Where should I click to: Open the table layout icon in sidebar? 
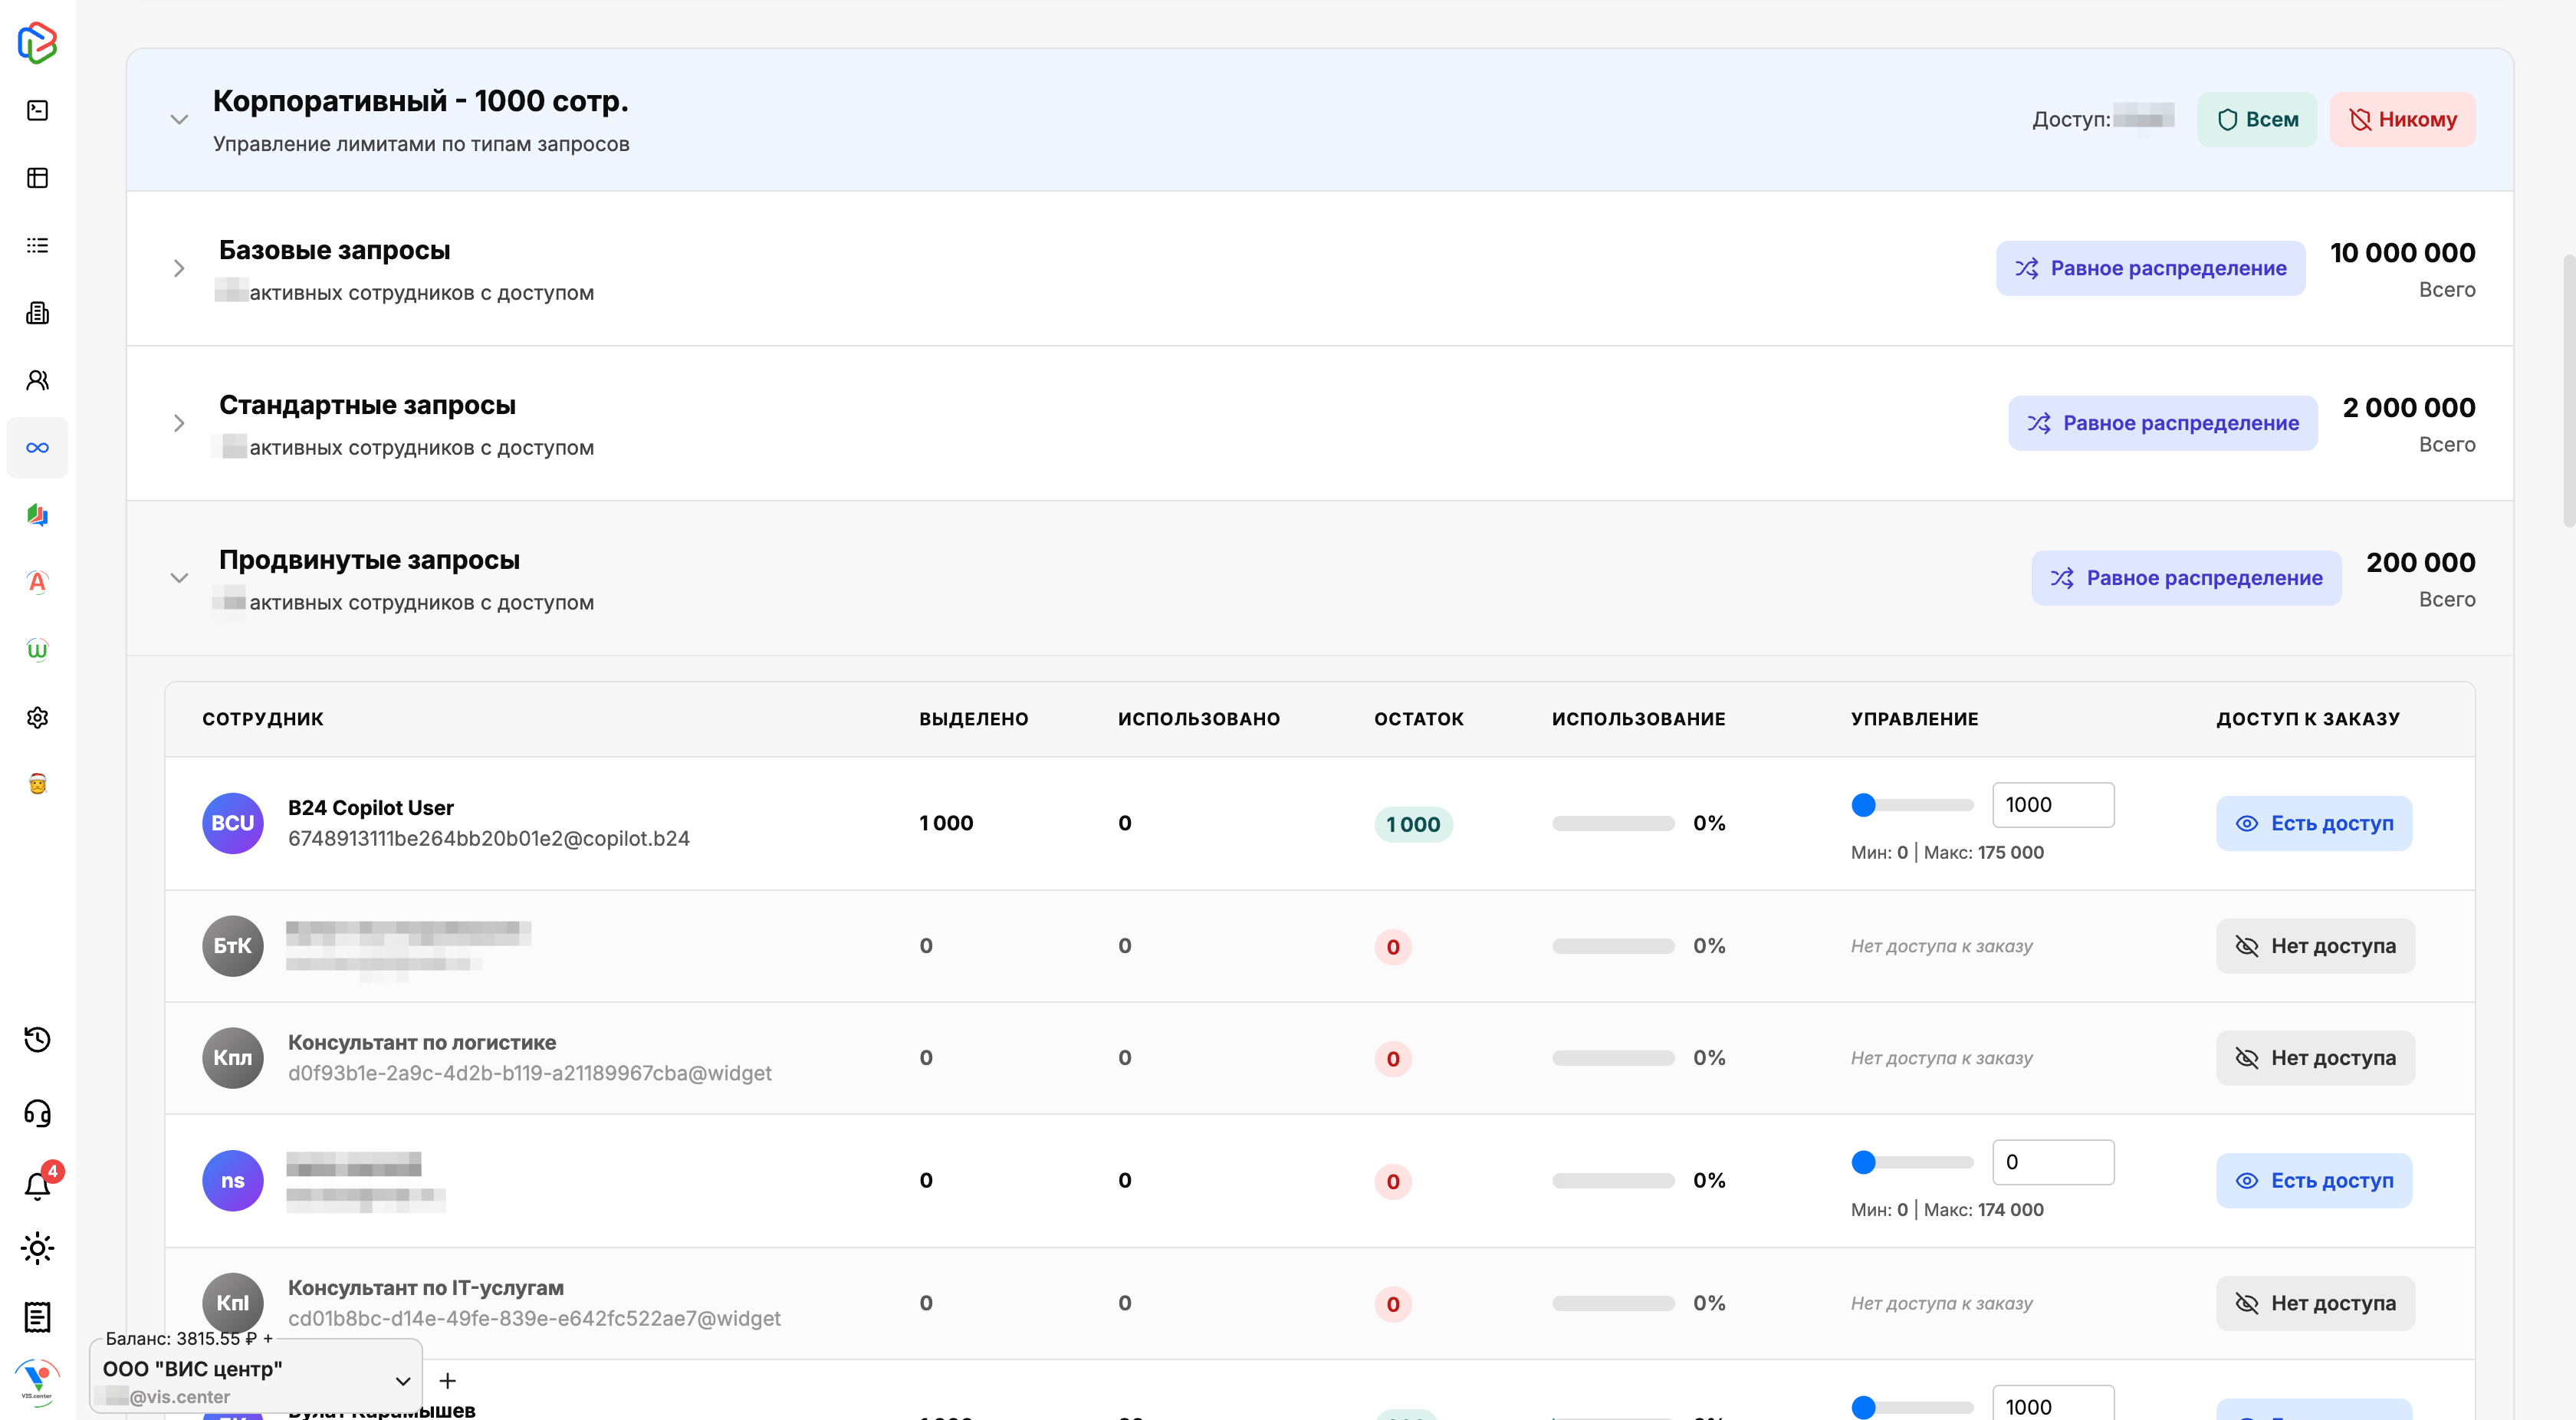[x=38, y=178]
